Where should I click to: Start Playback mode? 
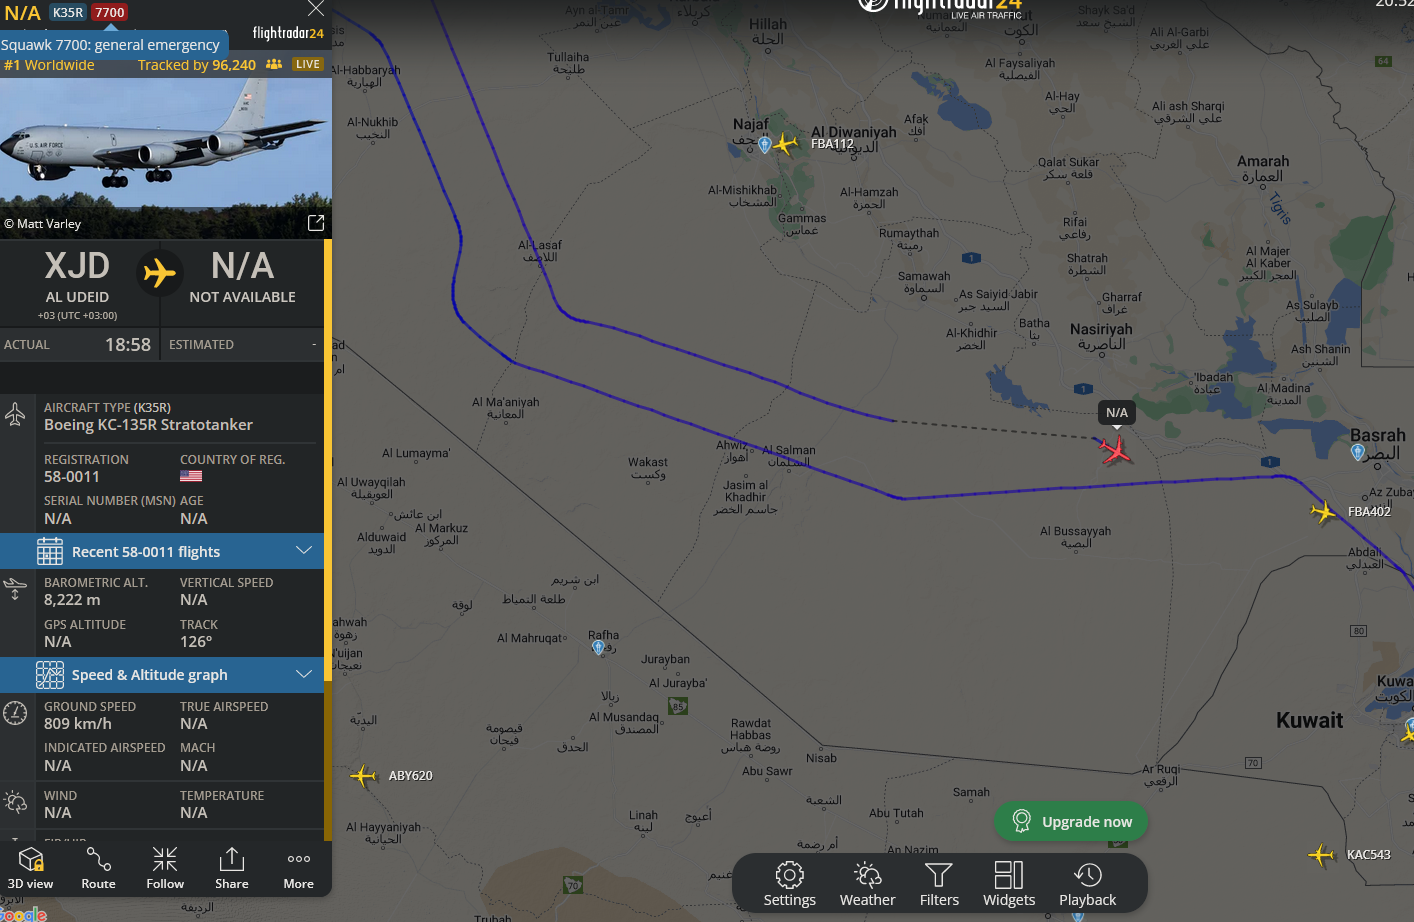(1088, 884)
